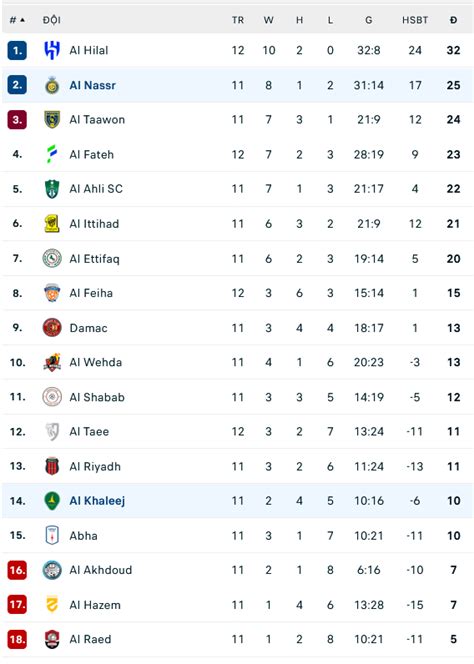Sort by the Đ points column header
The image size is (474, 664).
(x=453, y=20)
